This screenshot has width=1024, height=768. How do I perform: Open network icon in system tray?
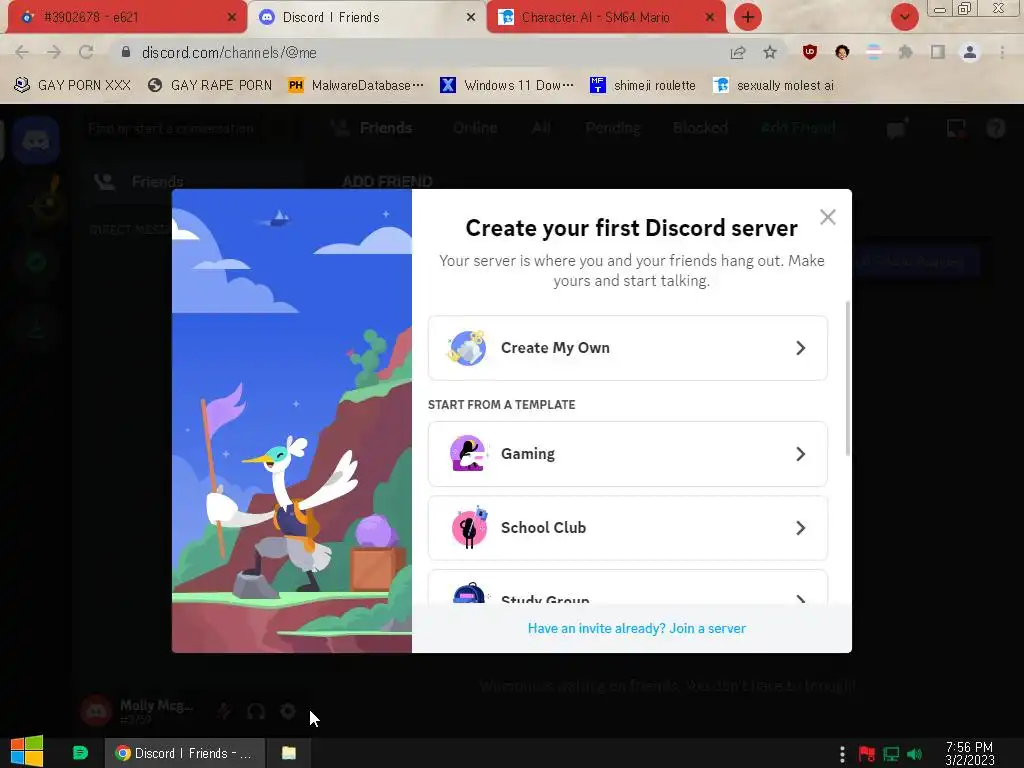891,754
